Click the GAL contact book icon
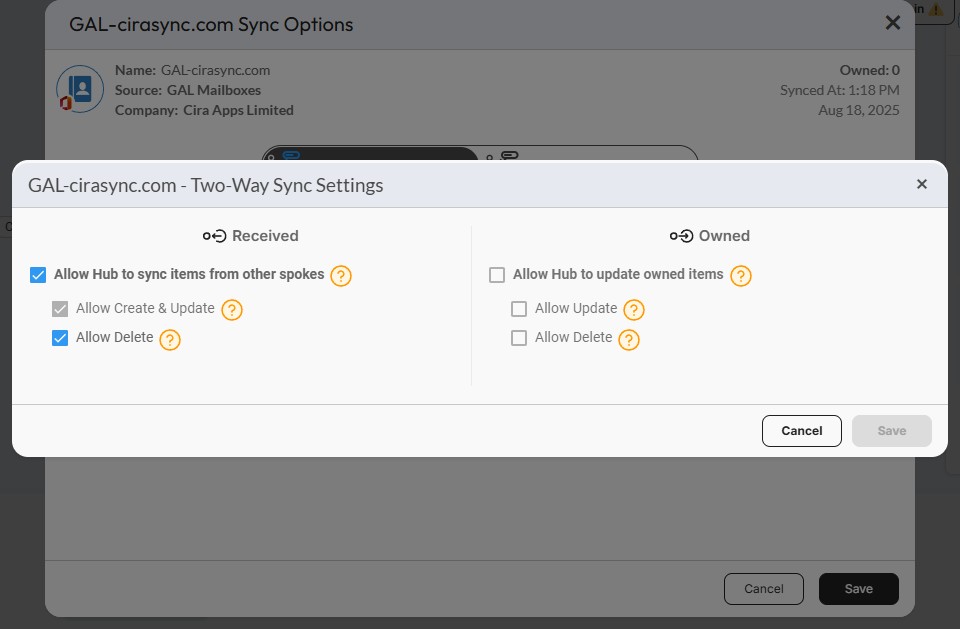Screen dimensions: 960x629 coord(80,89)
